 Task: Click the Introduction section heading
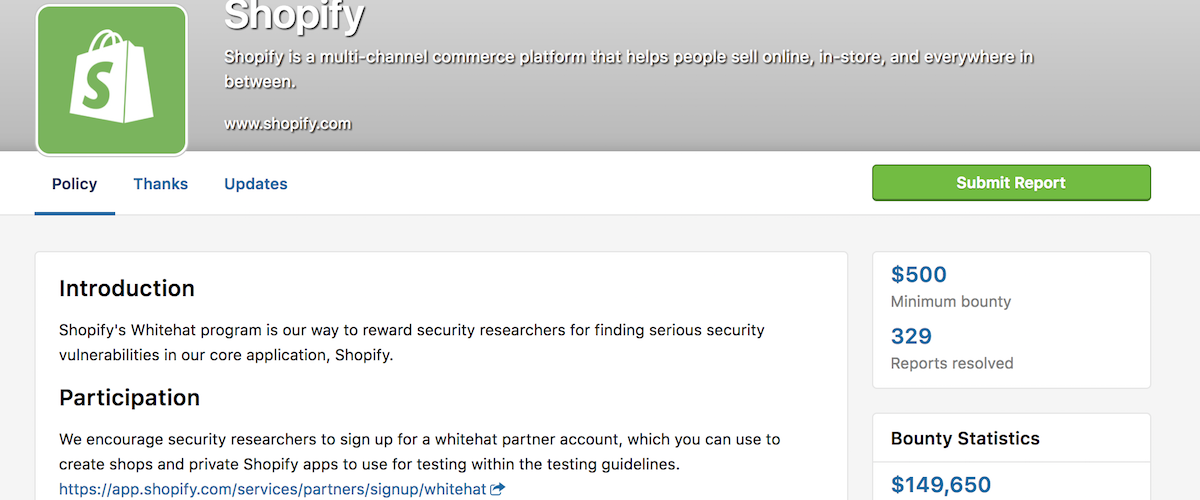(127, 289)
